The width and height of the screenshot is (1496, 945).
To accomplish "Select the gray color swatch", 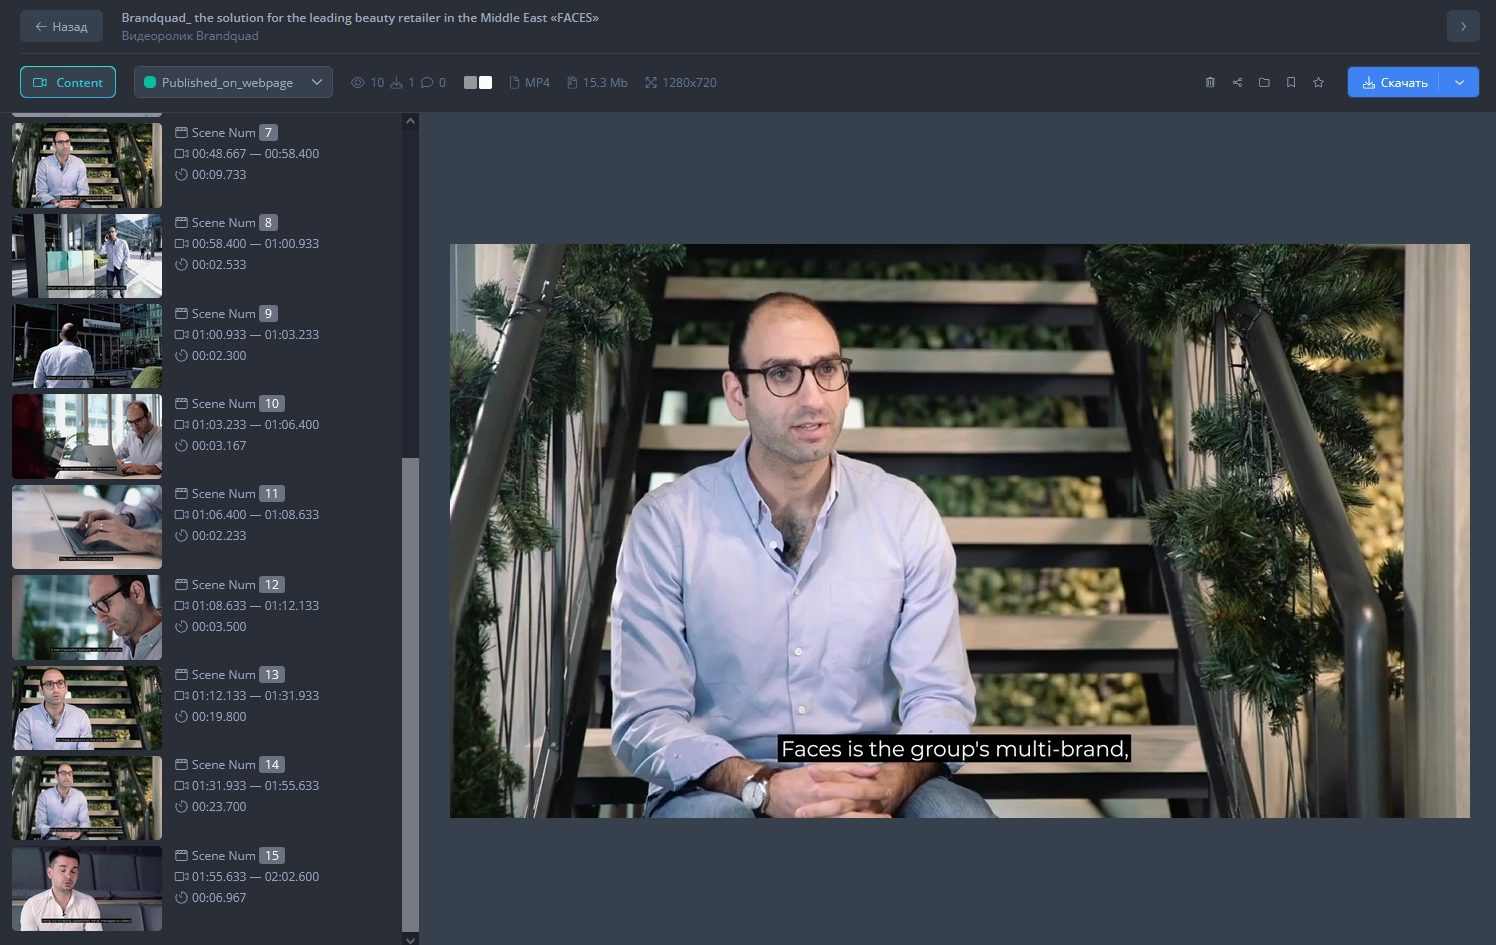I will point(470,82).
